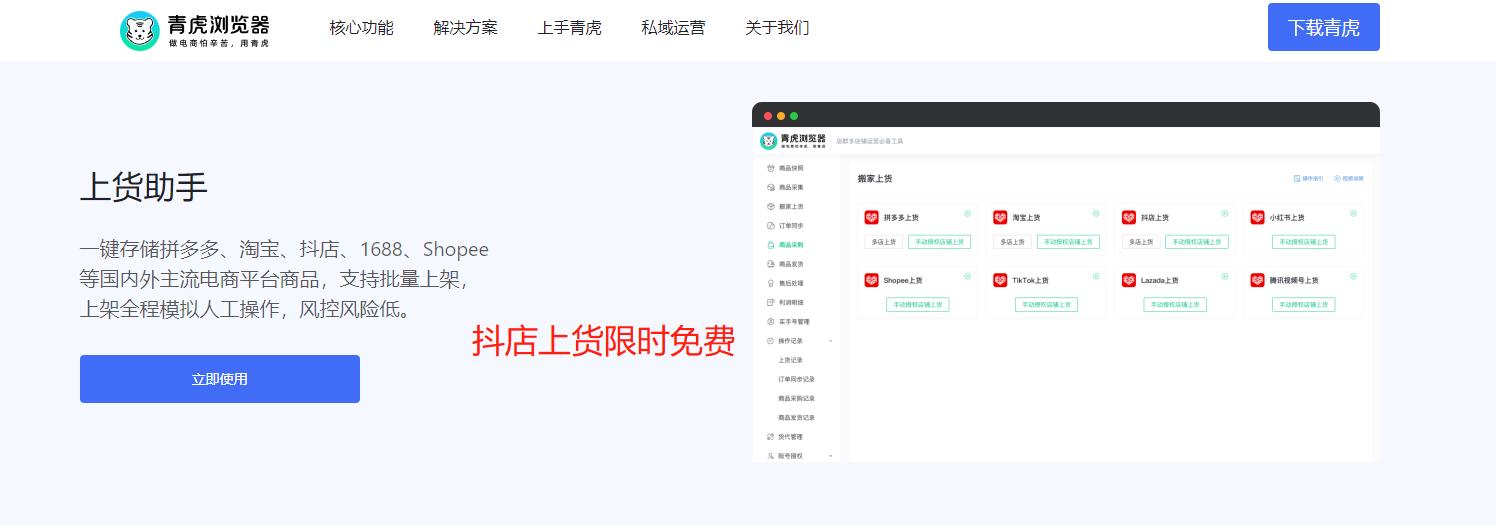The height and width of the screenshot is (525, 1496).
Task: Click the red logo on 抖店上货 card
Action: click(1129, 217)
